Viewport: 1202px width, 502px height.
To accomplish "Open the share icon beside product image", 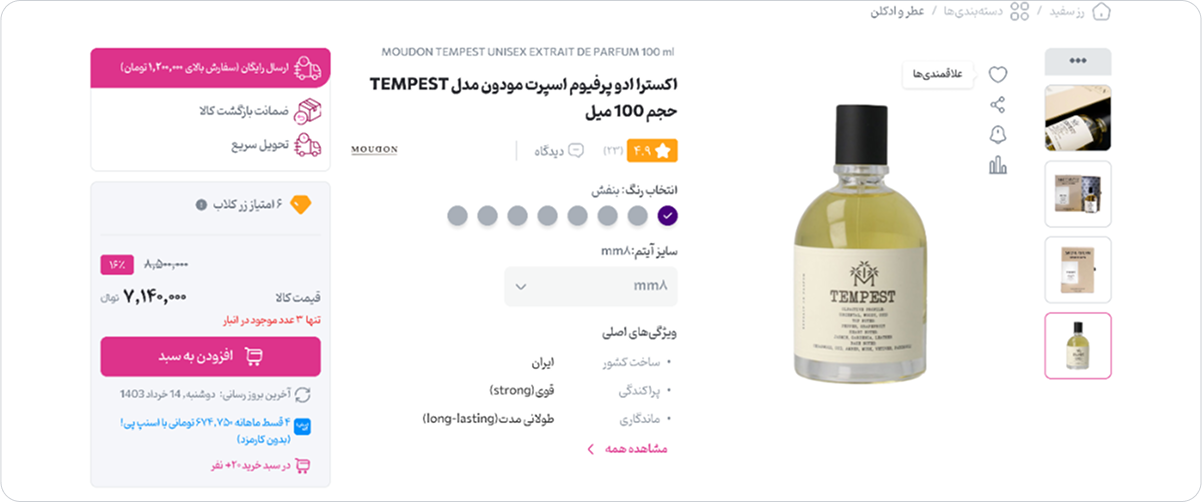I will tap(998, 104).
